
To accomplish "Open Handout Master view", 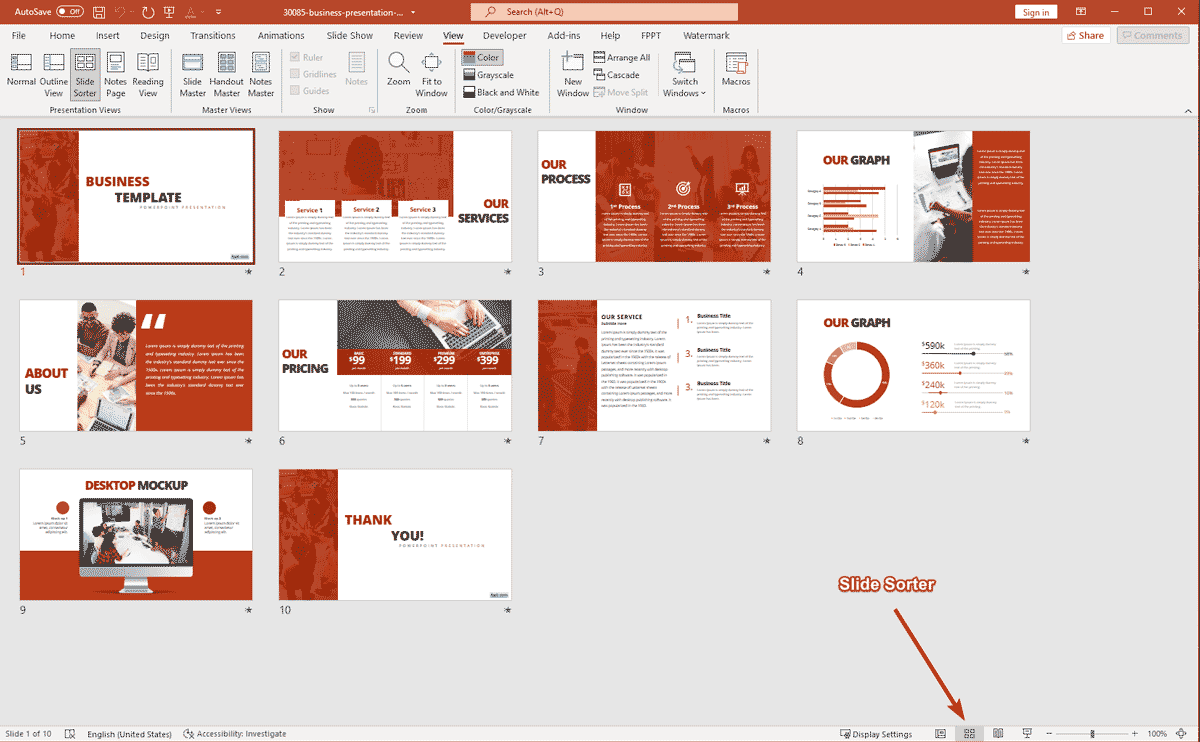I will pyautogui.click(x=227, y=72).
